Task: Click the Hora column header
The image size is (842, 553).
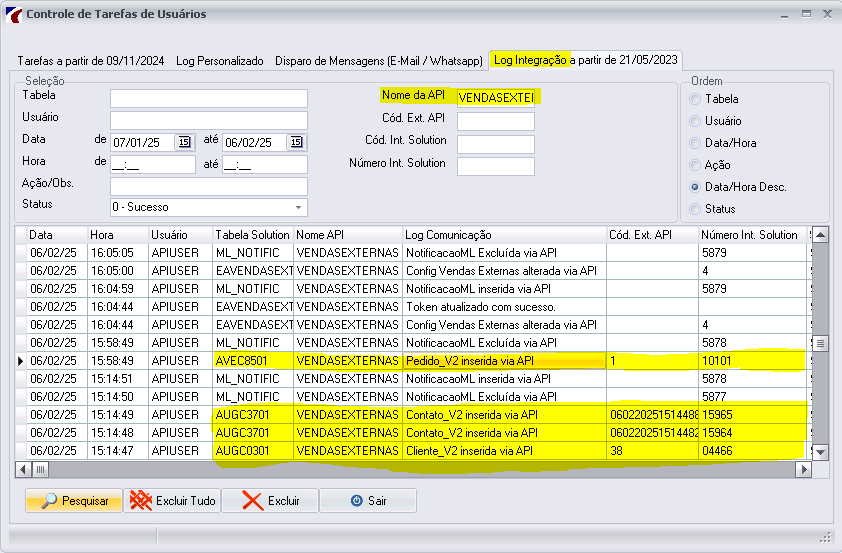Action: pos(118,235)
